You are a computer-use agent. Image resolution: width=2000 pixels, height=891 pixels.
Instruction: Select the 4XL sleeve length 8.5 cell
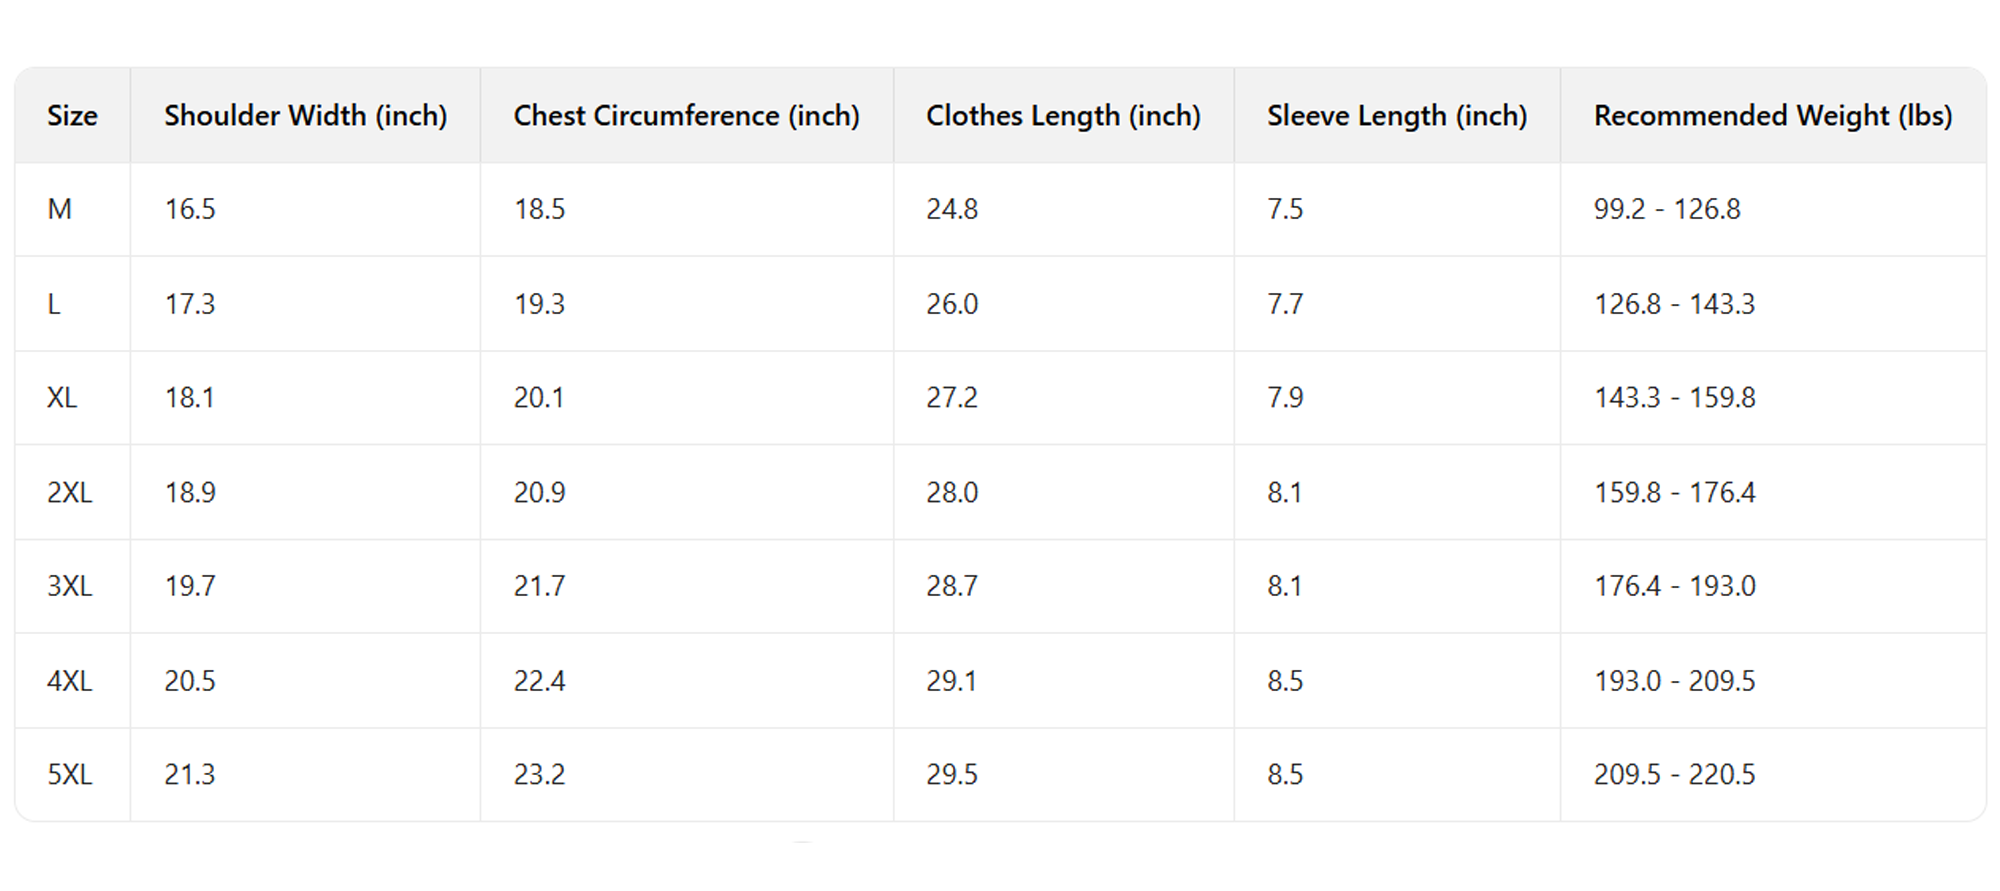[x=1285, y=681]
